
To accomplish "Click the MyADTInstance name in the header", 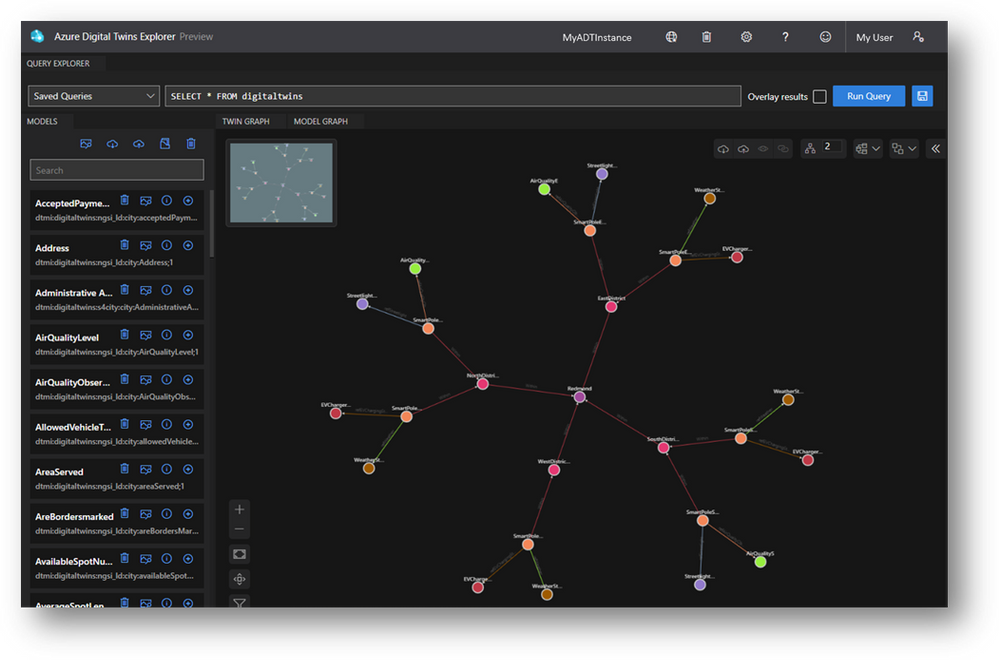I will 596,38.
